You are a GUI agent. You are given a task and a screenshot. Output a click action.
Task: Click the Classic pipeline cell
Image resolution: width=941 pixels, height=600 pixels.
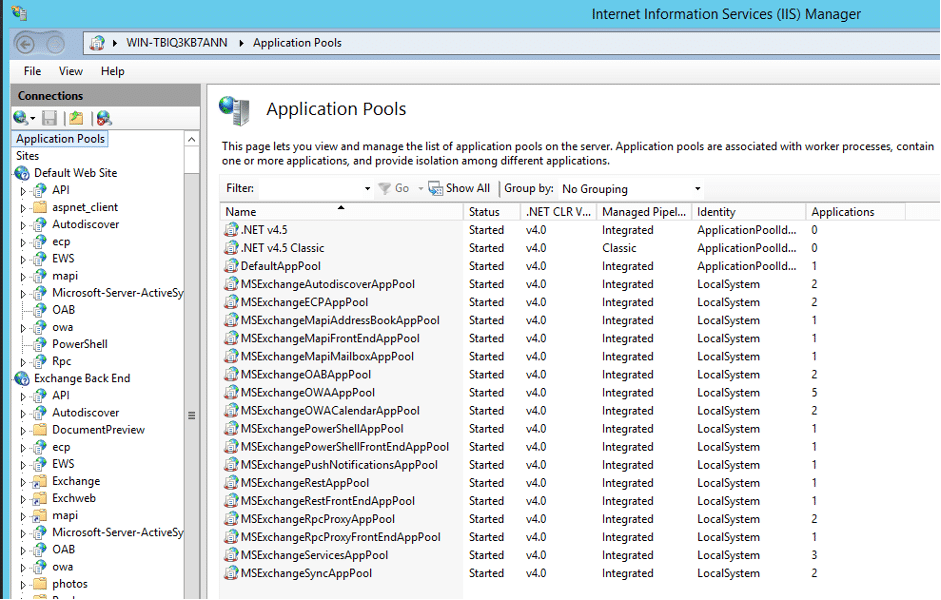click(x=619, y=248)
